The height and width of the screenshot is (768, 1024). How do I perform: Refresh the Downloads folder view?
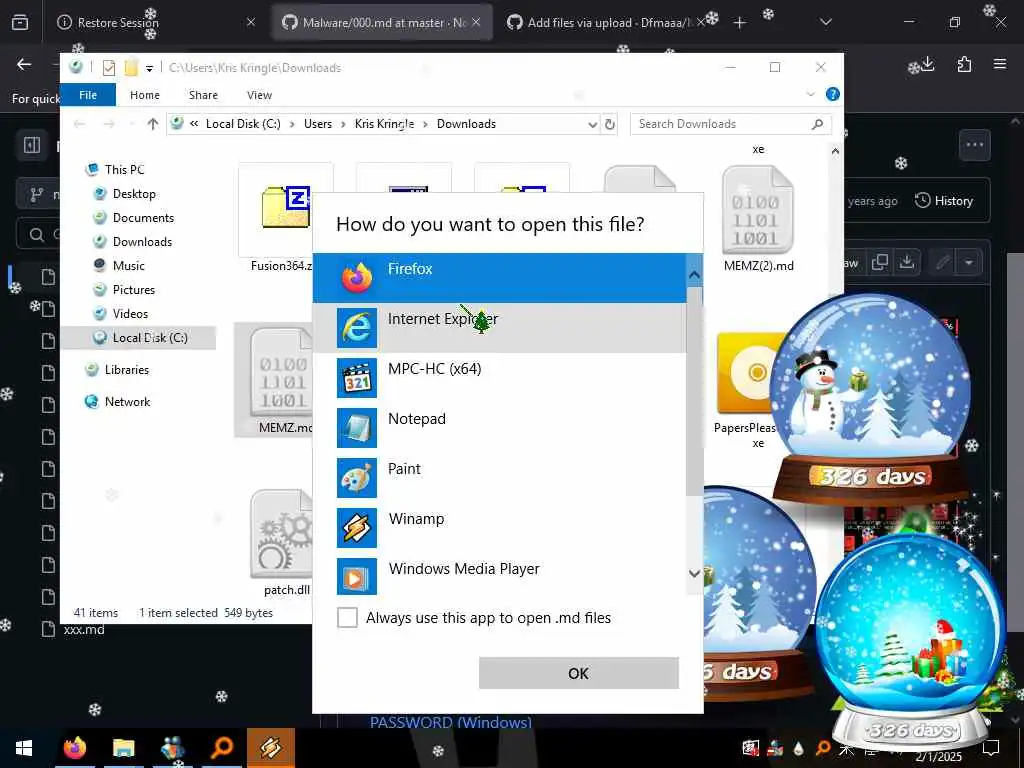610,124
